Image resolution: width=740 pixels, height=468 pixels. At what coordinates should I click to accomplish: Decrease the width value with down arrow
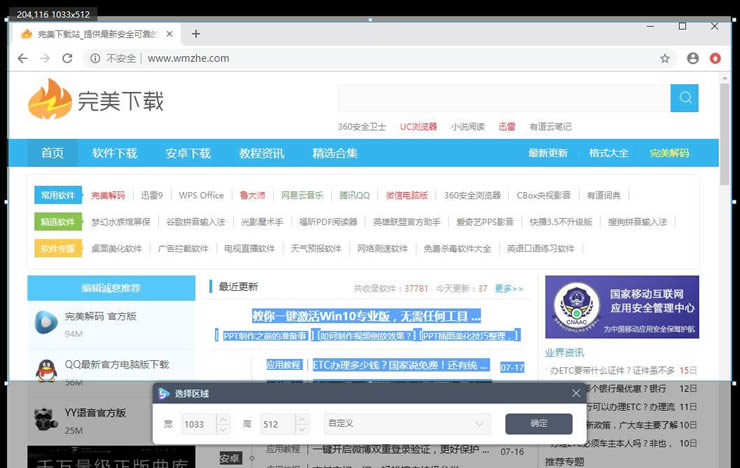[x=223, y=429]
